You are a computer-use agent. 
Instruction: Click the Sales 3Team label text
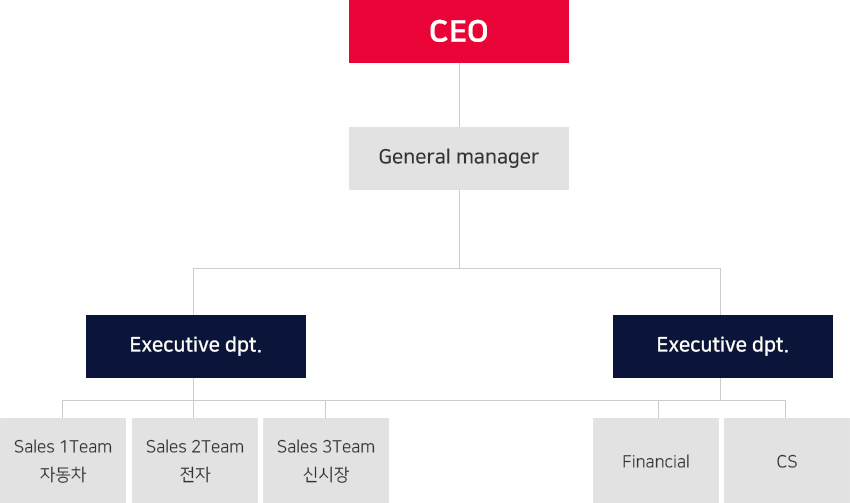(x=326, y=447)
